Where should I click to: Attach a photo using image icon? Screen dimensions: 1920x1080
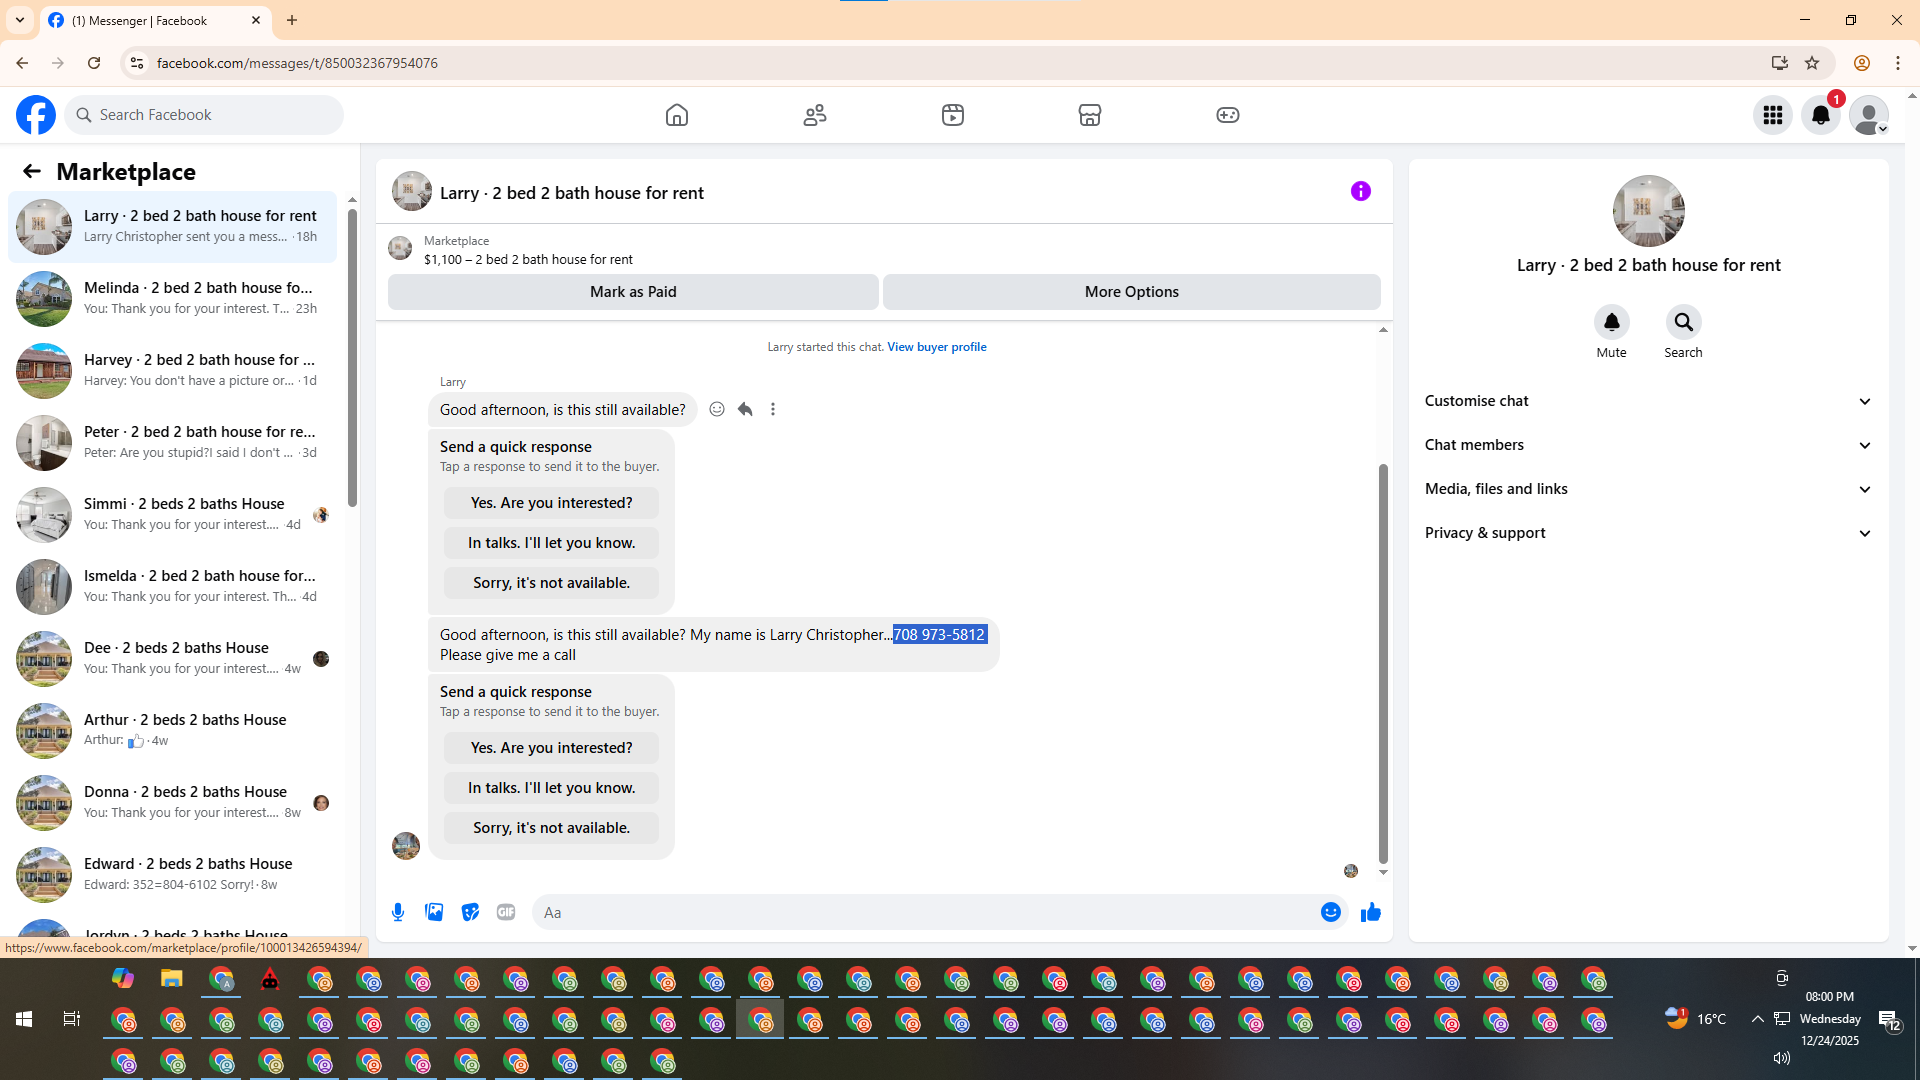click(x=434, y=912)
